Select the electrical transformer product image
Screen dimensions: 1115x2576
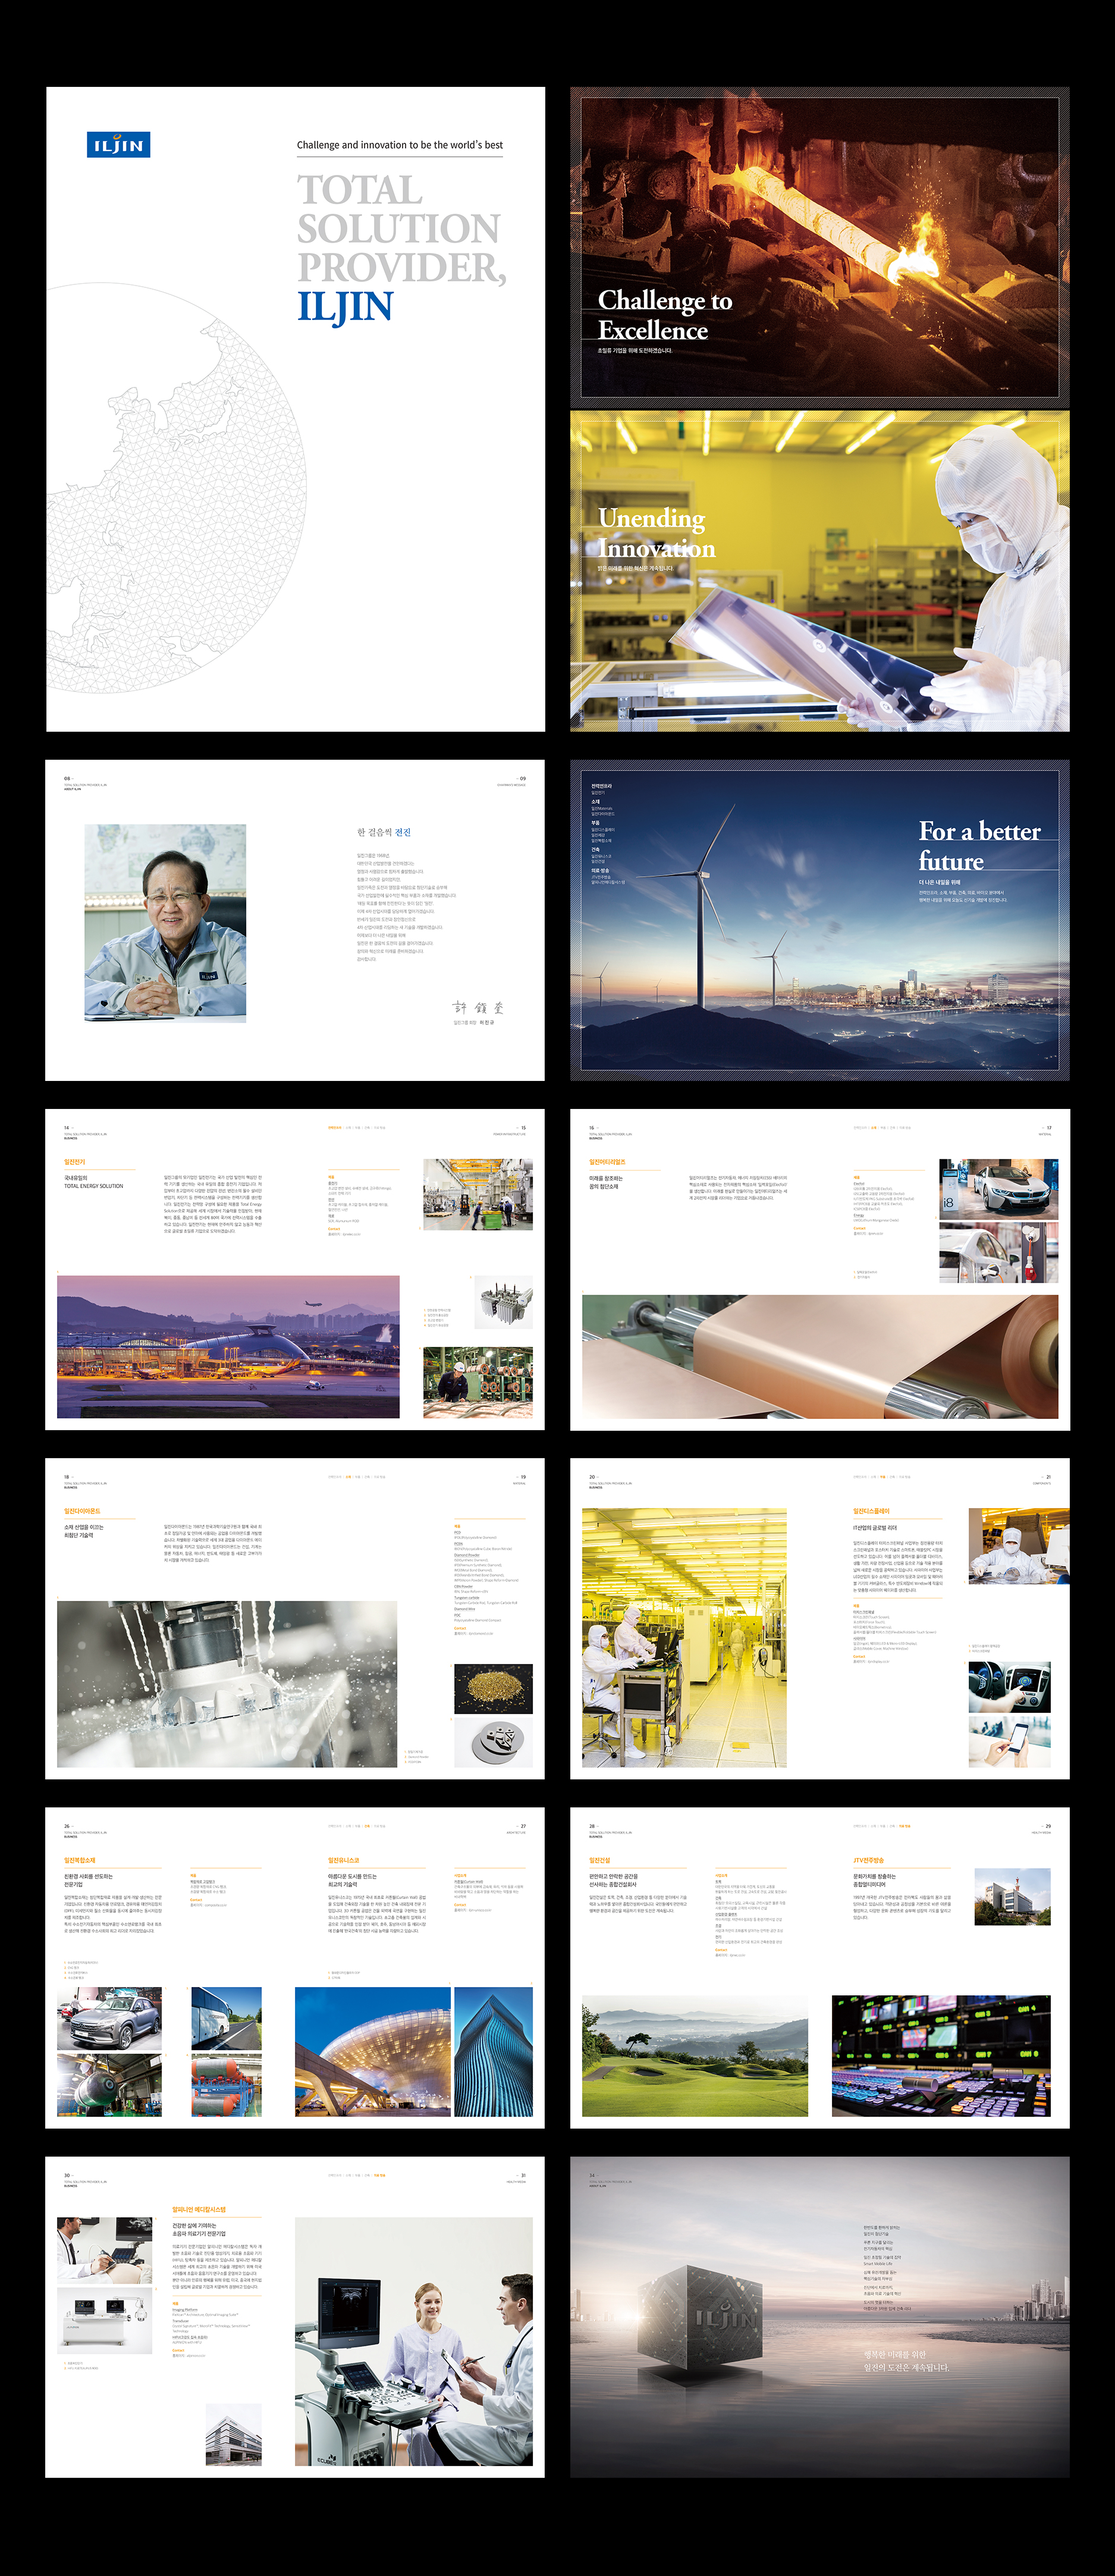click(505, 1303)
